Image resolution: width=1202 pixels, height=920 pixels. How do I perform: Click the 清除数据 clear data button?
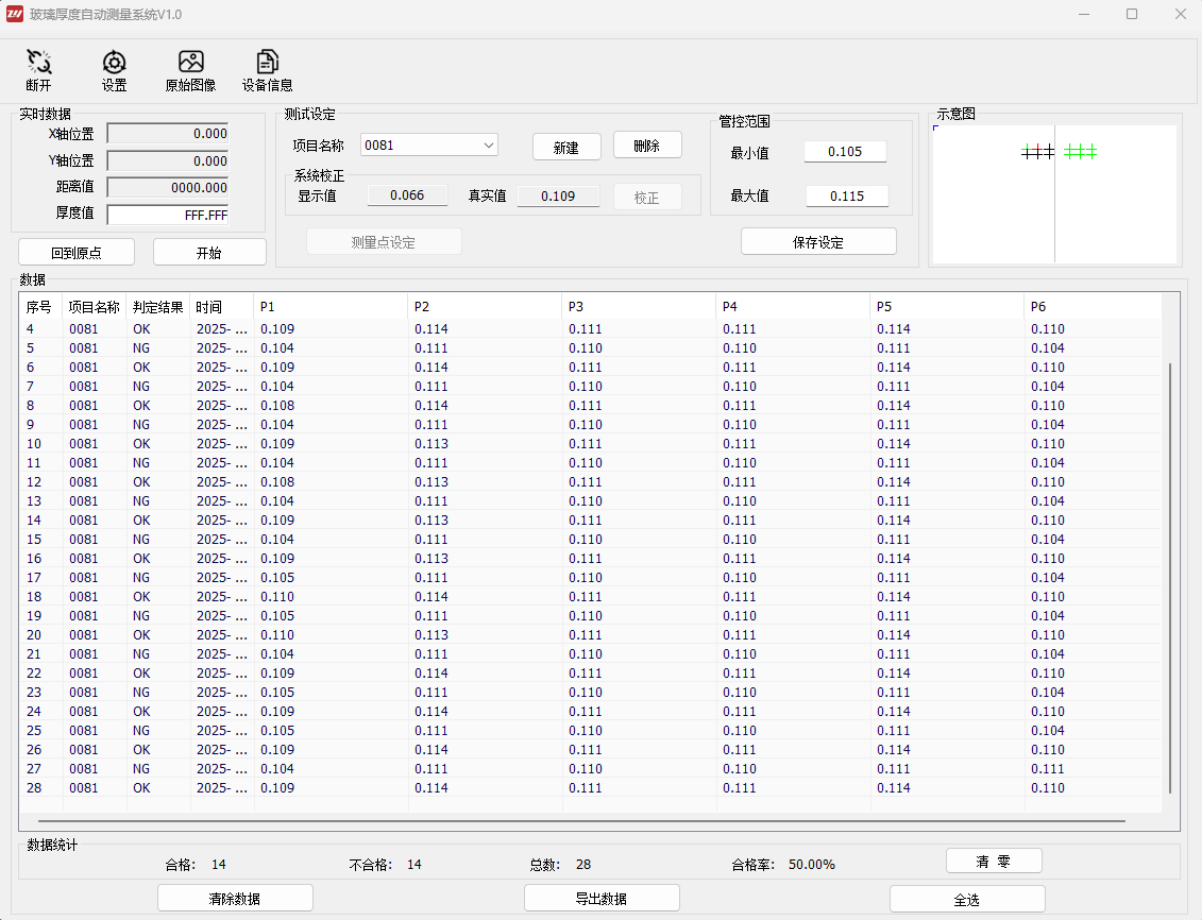[235, 899]
